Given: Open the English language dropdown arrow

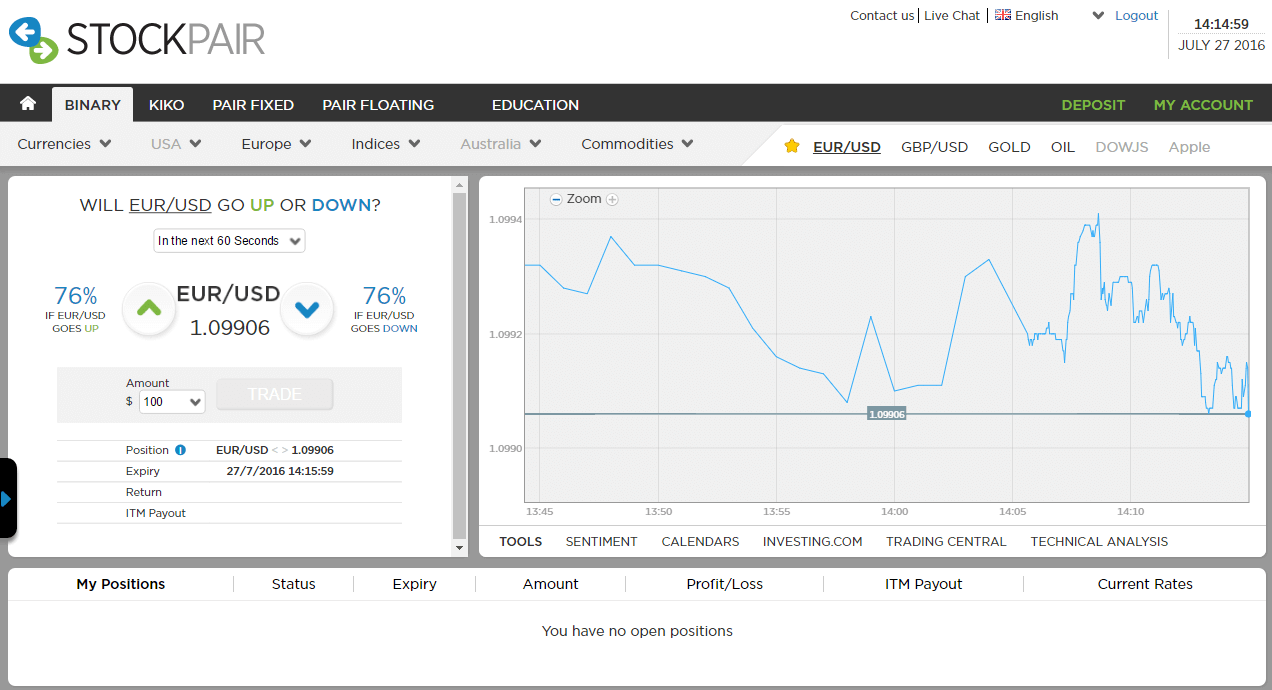Looking at the screenshot, I should click(x=1098, y=16).
